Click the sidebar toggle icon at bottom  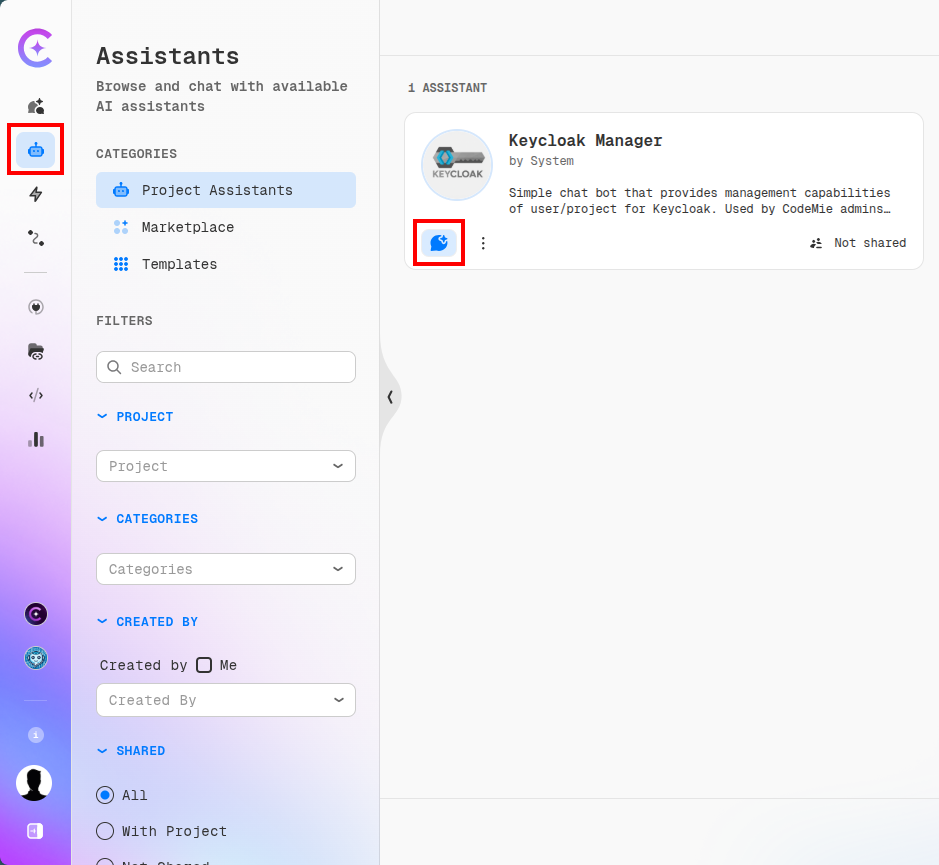35,831
